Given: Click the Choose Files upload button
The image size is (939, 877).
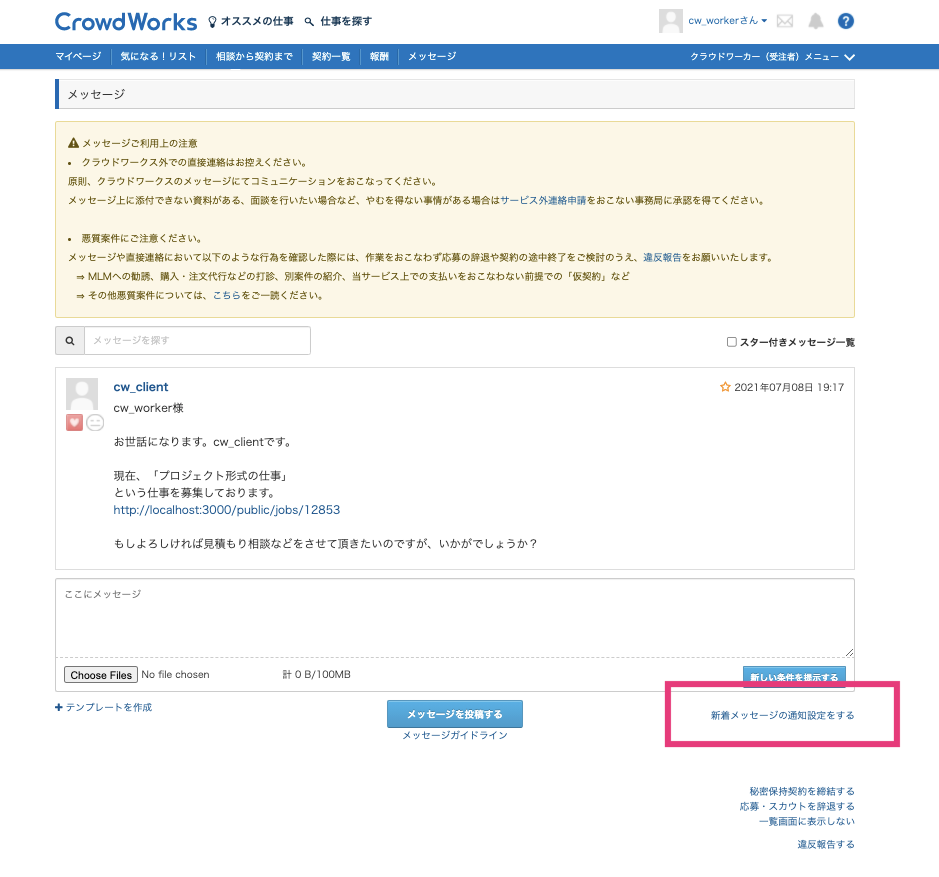Looking at the screenshot, I should (101, 675).
